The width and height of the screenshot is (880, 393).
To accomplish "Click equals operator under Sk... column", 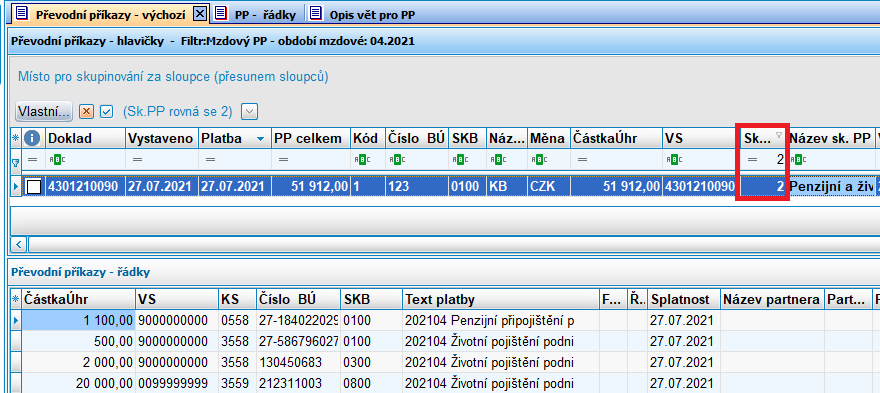I will (x=752, y=160).
